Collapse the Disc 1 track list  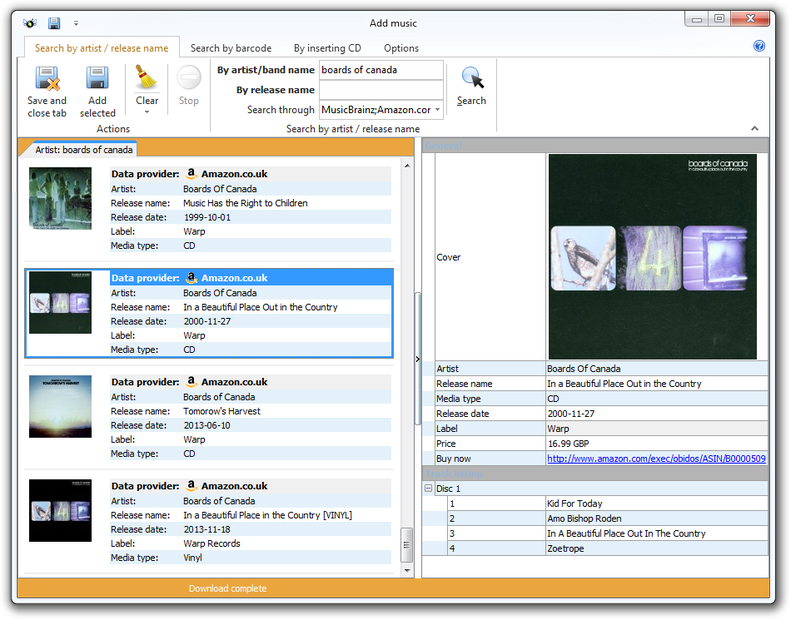[x=429, y=489]
